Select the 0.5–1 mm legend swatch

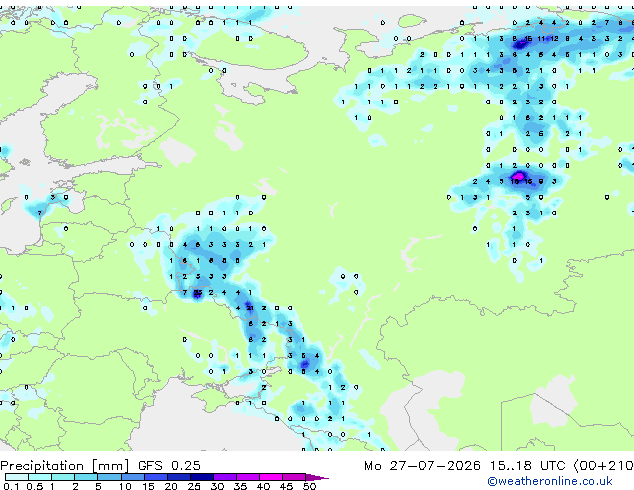coord(40,477)
